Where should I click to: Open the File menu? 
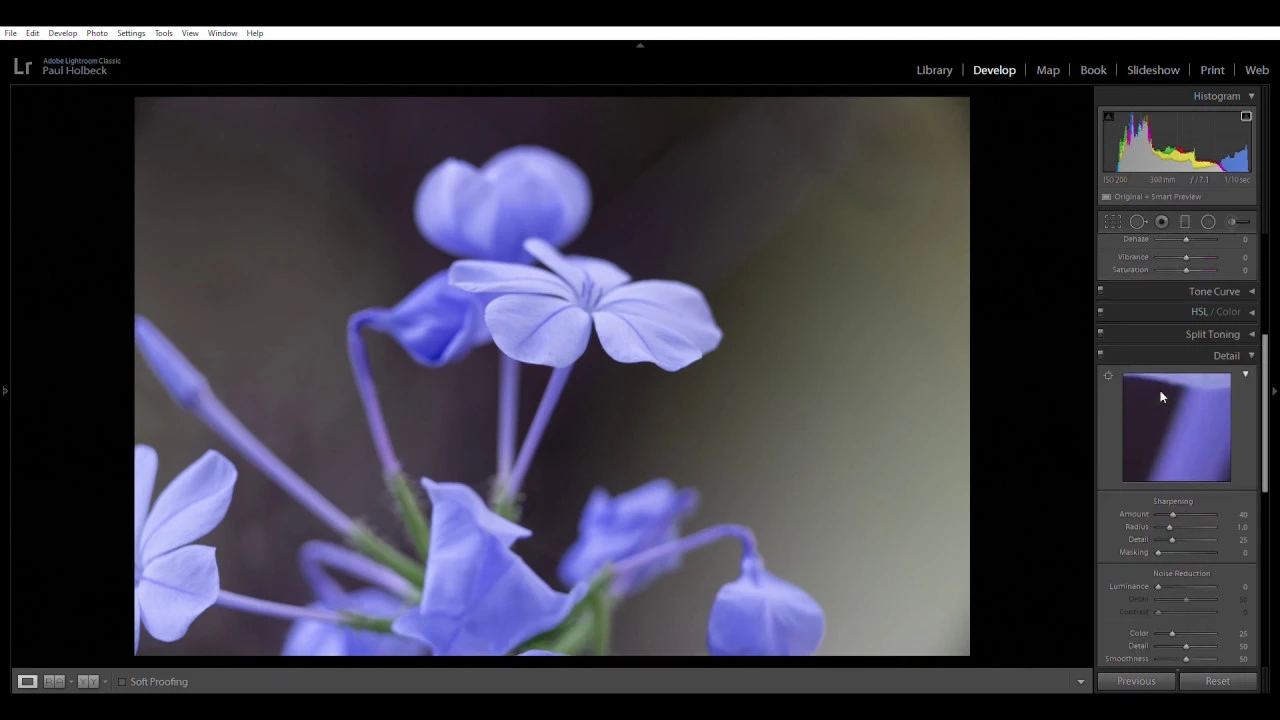pyautogui.click(x=10, y=33)
